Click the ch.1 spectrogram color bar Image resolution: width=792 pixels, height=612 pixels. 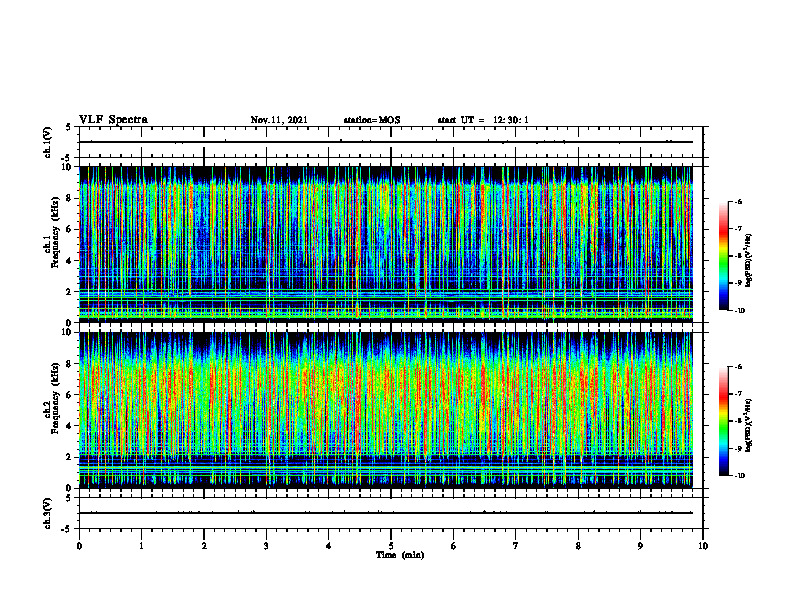[x=723, y=256]
